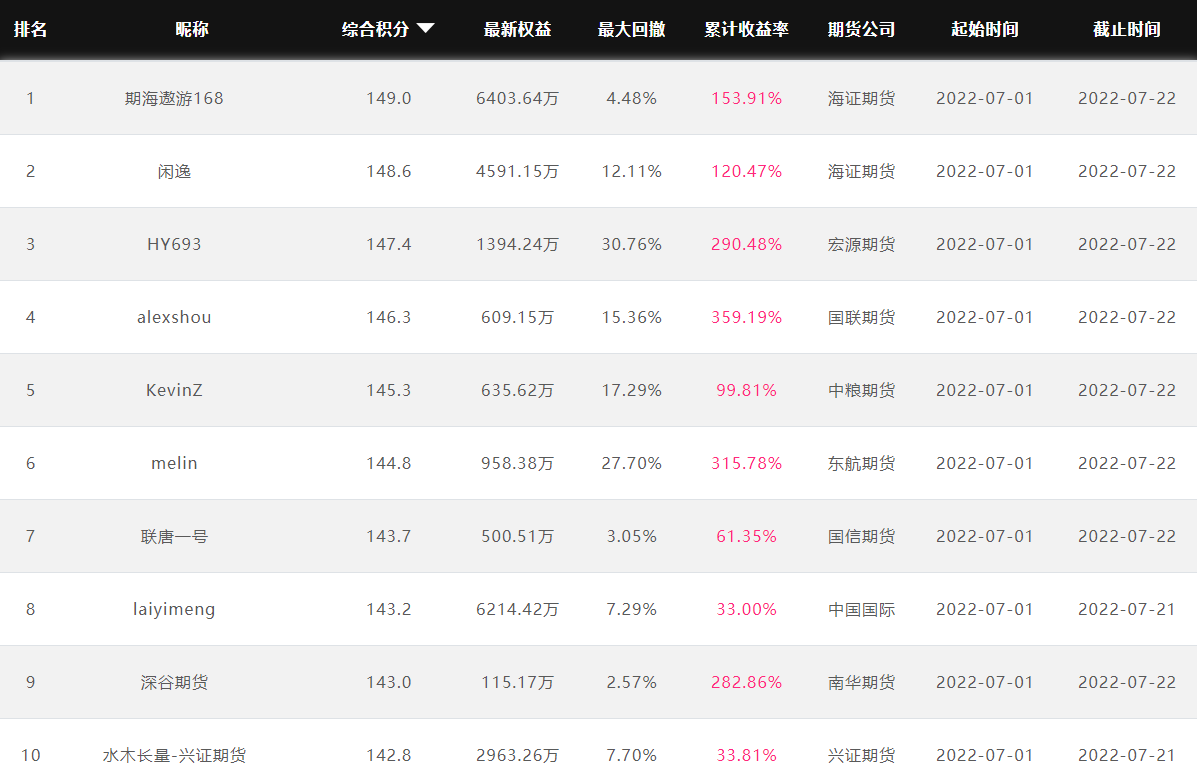This screenshot has width=1197, height=784.
Task: Open nickname alexshou
Action: click(x=174, y=317)
